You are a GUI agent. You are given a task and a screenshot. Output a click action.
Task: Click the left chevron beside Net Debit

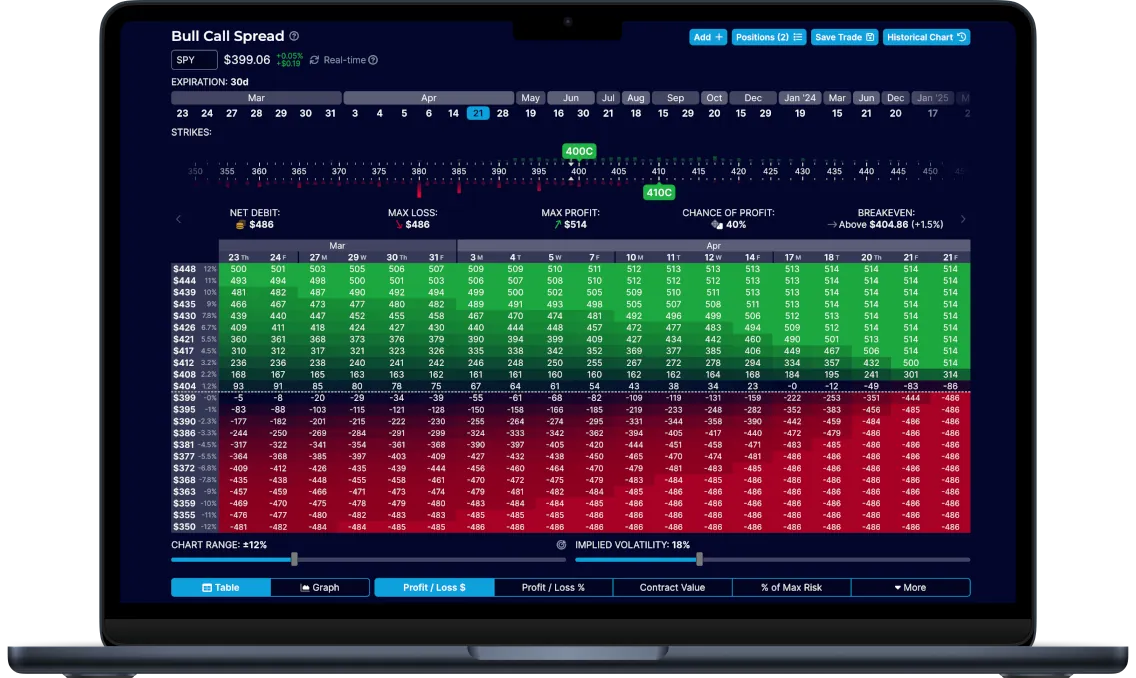coord(179,218)
